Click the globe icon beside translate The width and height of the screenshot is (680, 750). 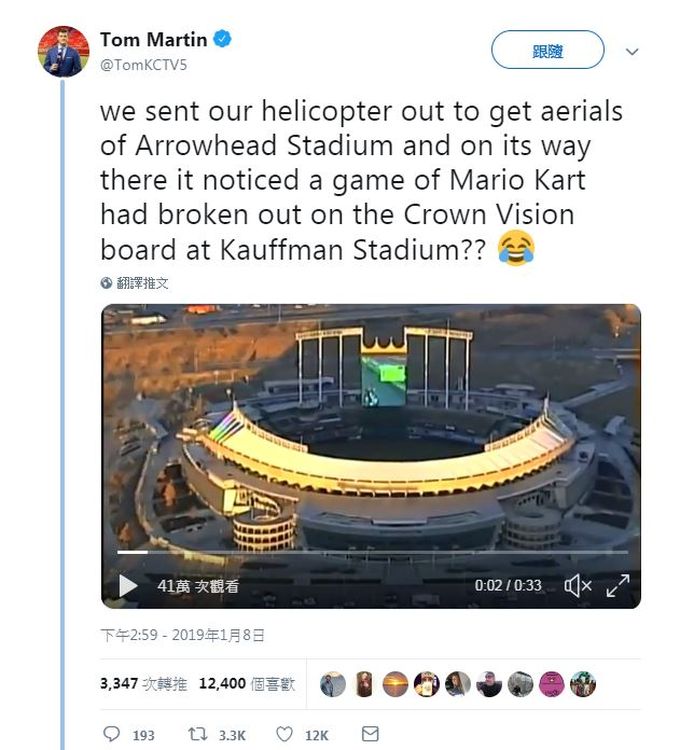point(106,283)
